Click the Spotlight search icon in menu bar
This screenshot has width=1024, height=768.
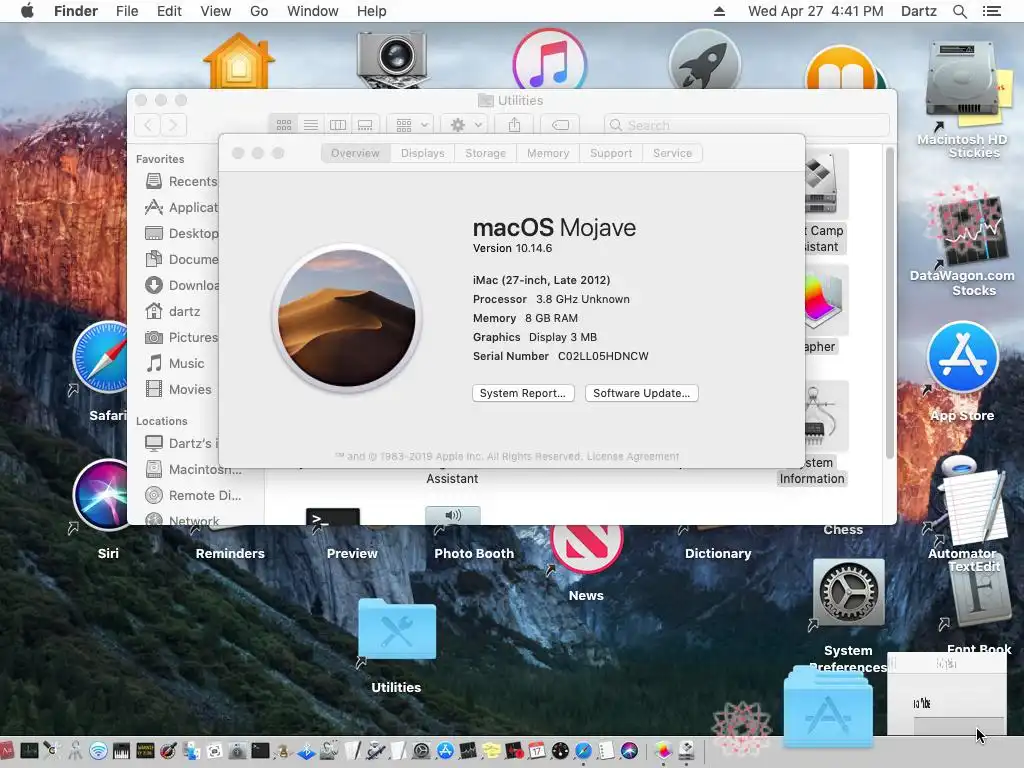point(959,11)
